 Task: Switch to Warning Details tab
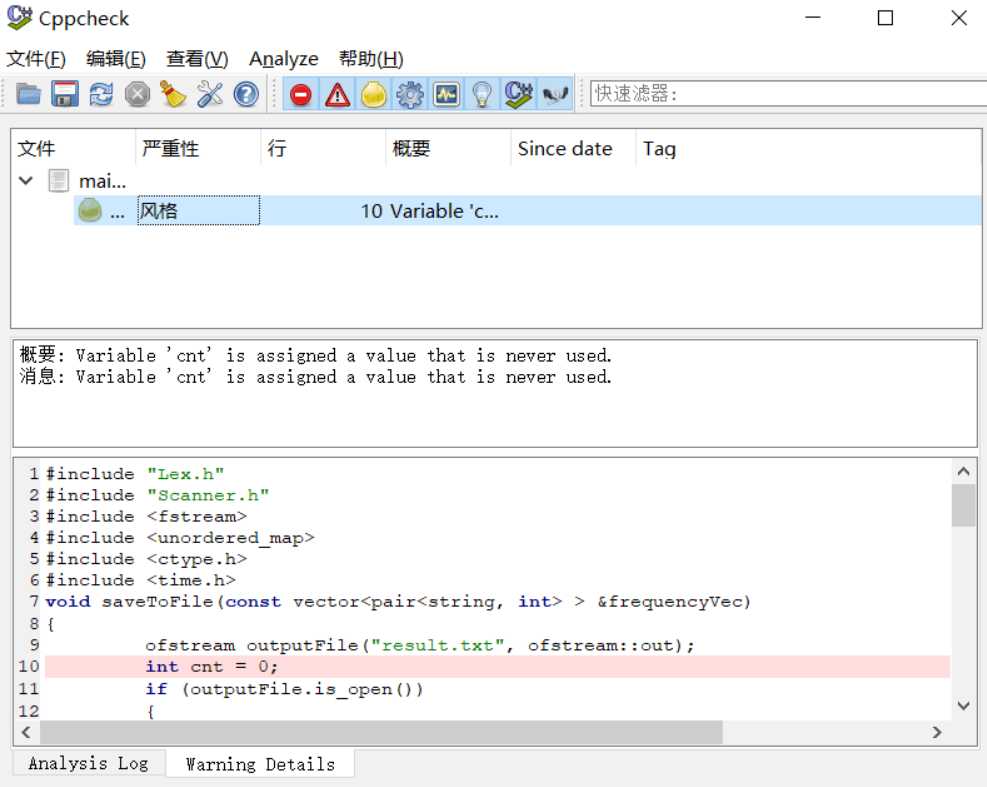260,764
